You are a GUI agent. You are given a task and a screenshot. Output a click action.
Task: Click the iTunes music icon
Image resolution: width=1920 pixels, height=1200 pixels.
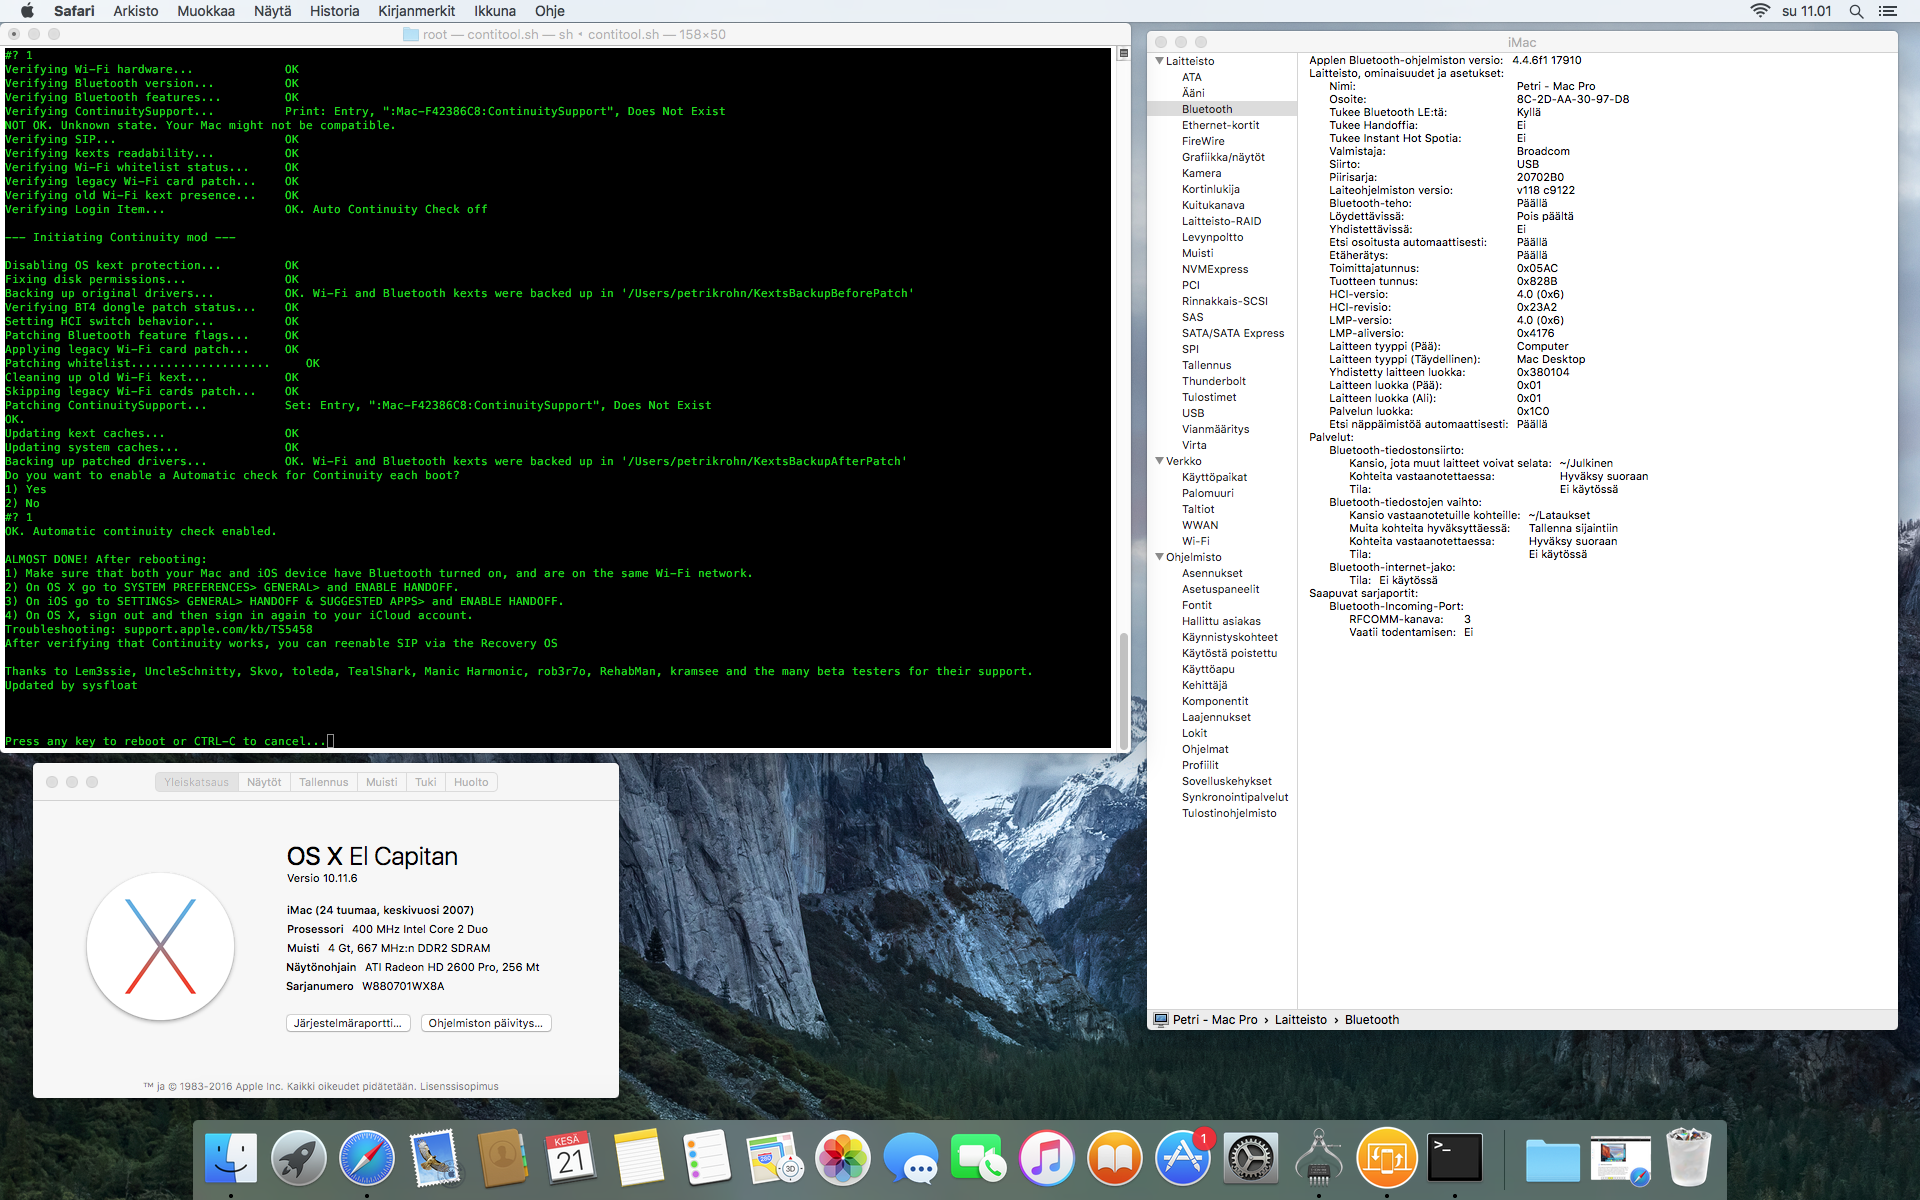click(1046, 1158)
